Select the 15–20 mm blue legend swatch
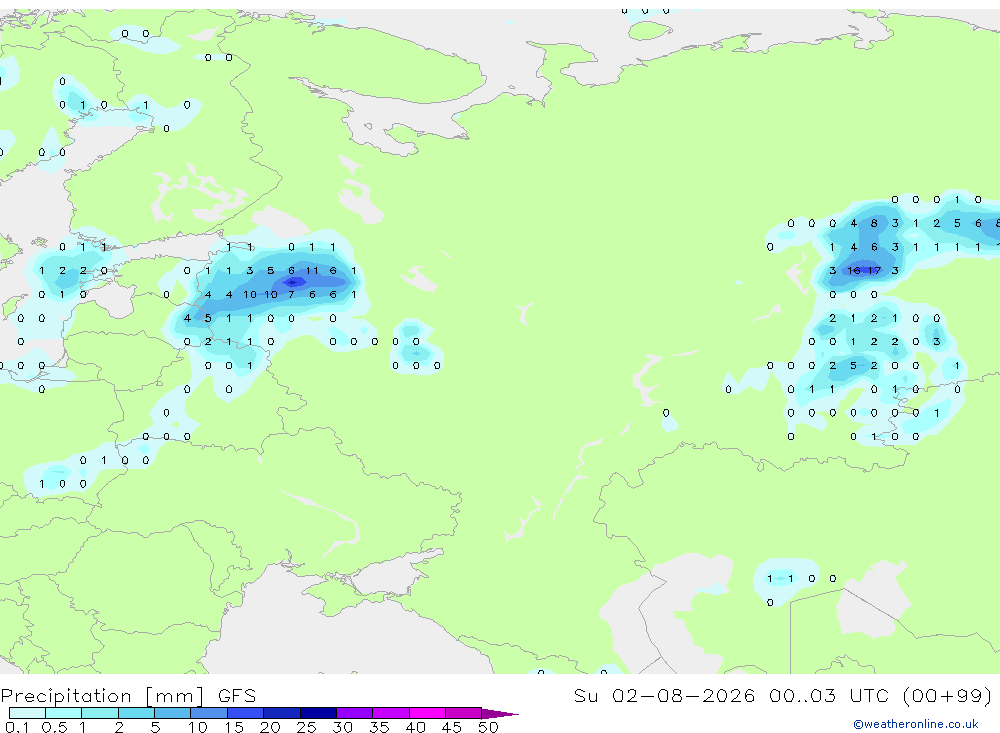This screenshot has width=1000, height=733. (246, 713)
